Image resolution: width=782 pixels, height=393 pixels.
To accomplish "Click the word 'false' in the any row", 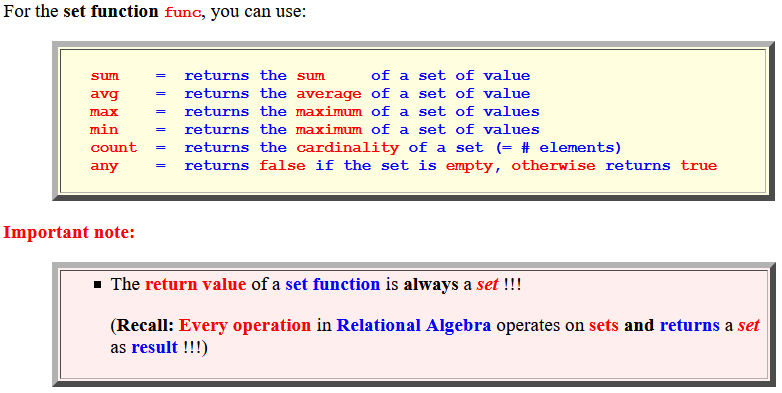I will pos(282,166).
